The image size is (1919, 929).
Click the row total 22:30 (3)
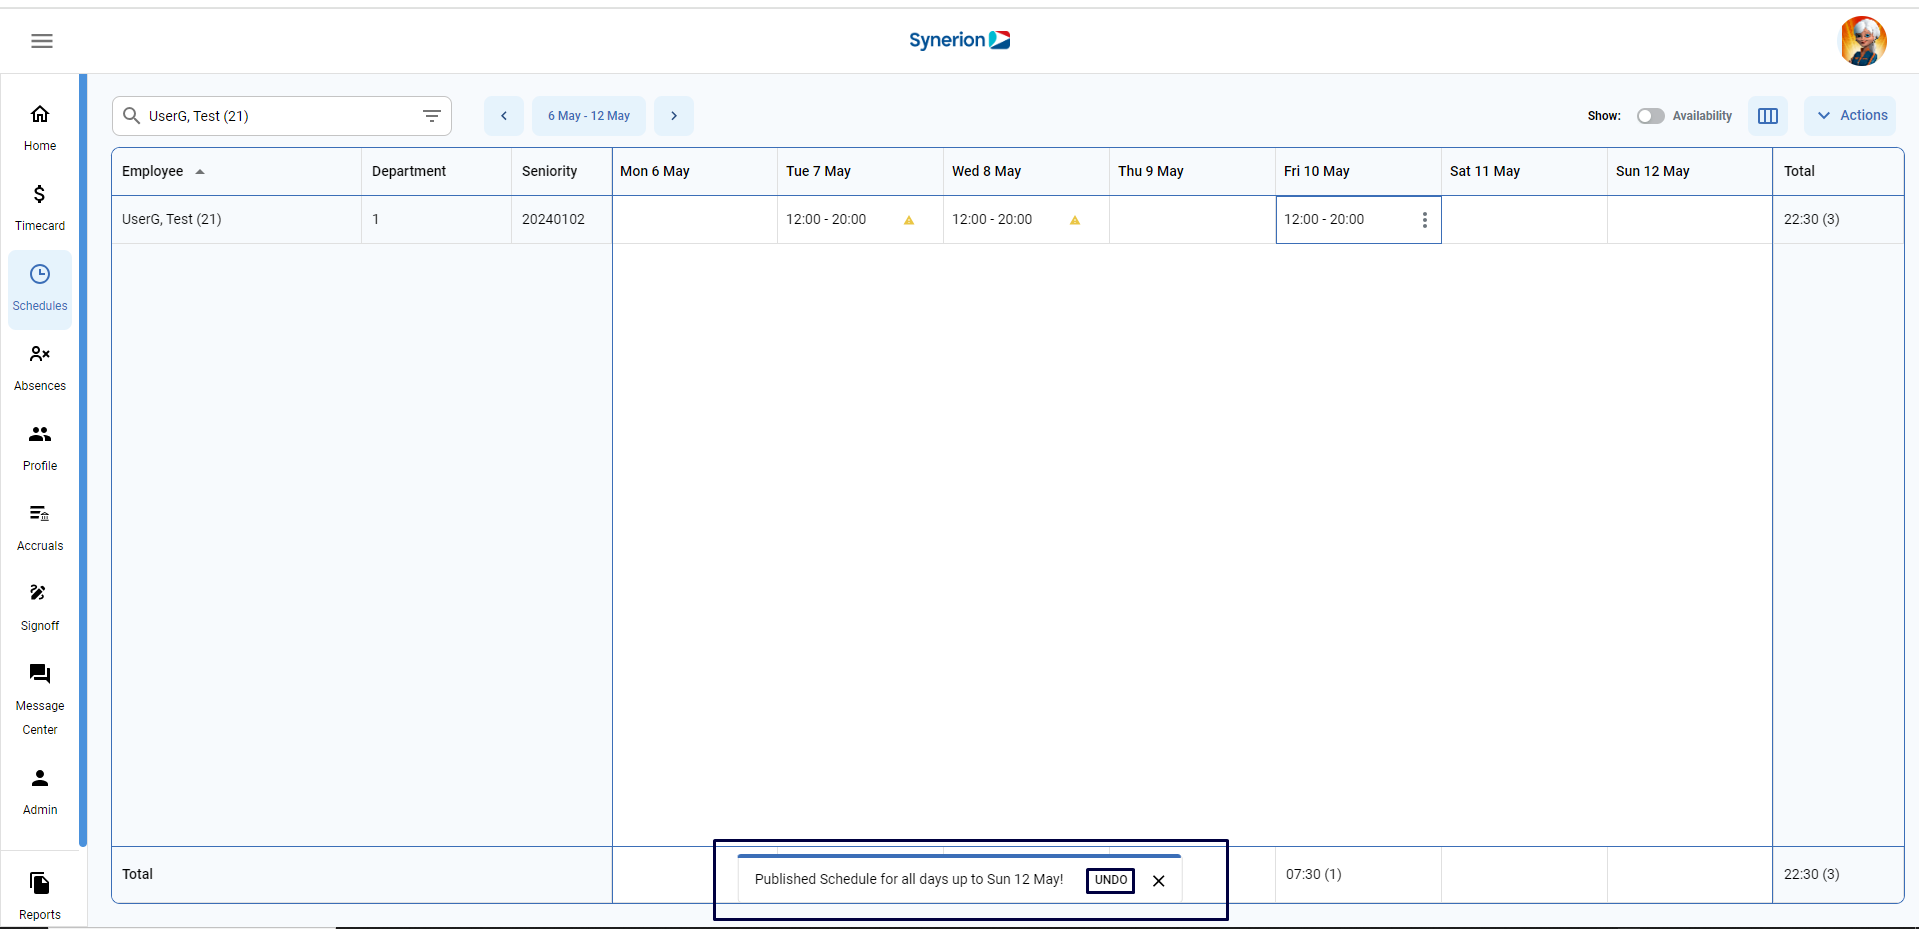1812,219
